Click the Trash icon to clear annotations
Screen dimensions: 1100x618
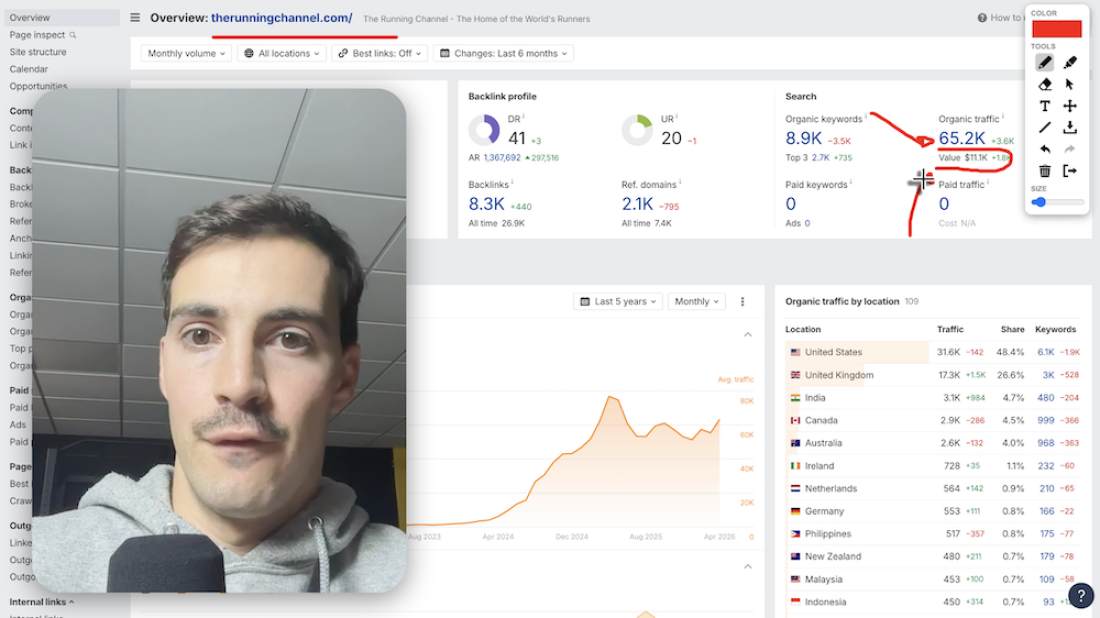click(x=1045, y=170)
